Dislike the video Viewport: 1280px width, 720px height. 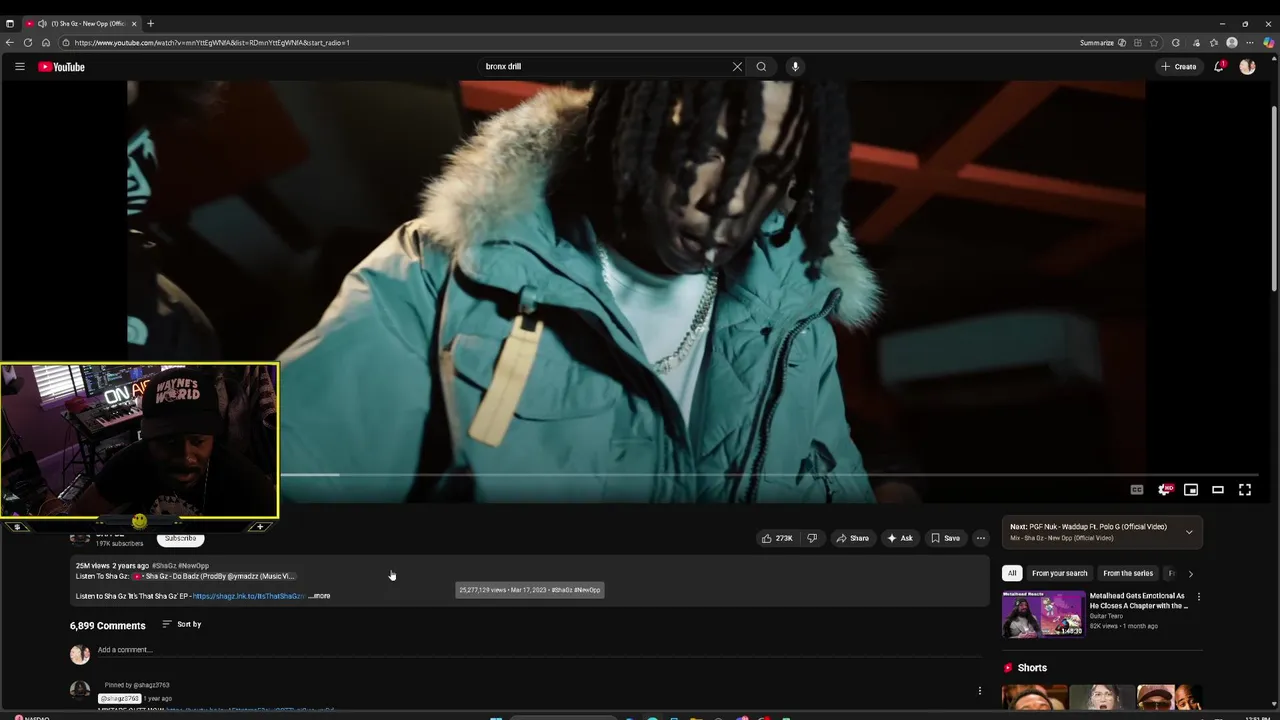coord(812,538)
